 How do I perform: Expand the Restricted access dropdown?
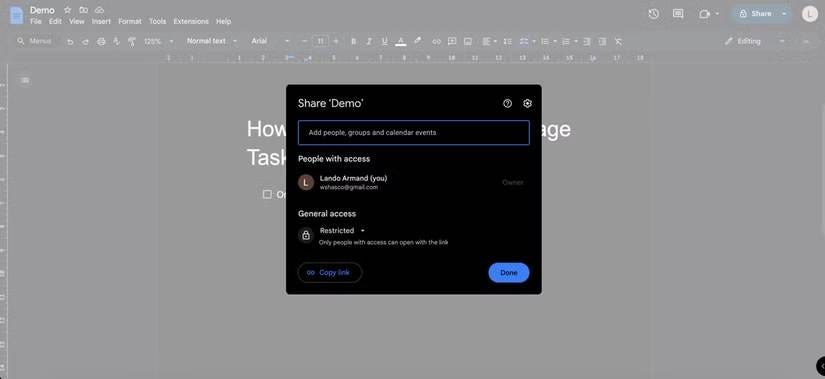pos(343,231)
